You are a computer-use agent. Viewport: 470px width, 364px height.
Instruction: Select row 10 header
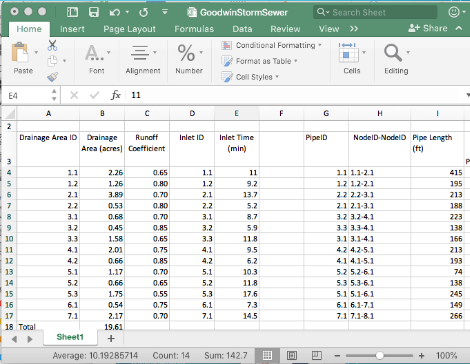[x=9, y=239]
